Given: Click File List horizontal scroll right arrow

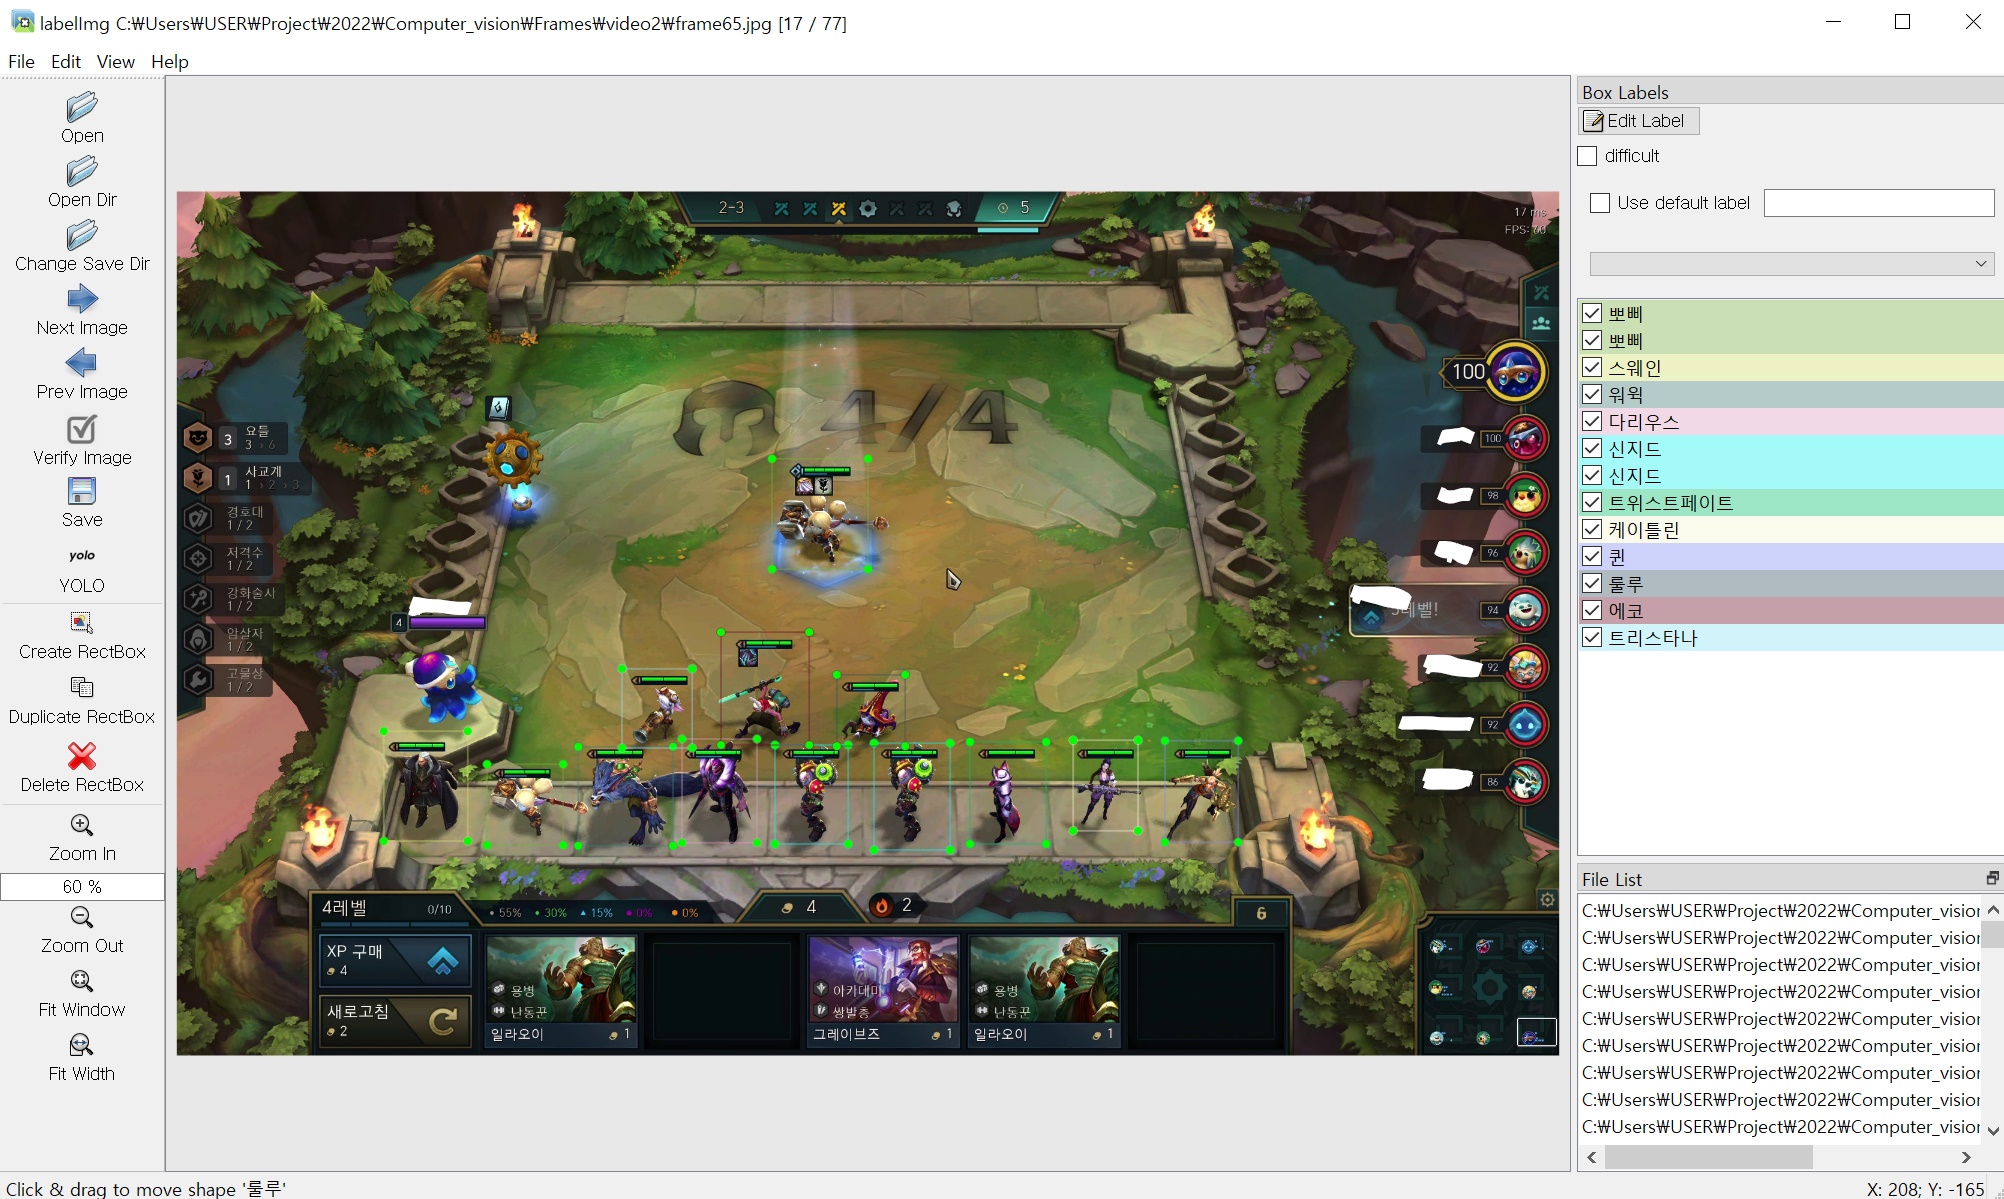Looking at the screenshot, I should point(1966,1157).
